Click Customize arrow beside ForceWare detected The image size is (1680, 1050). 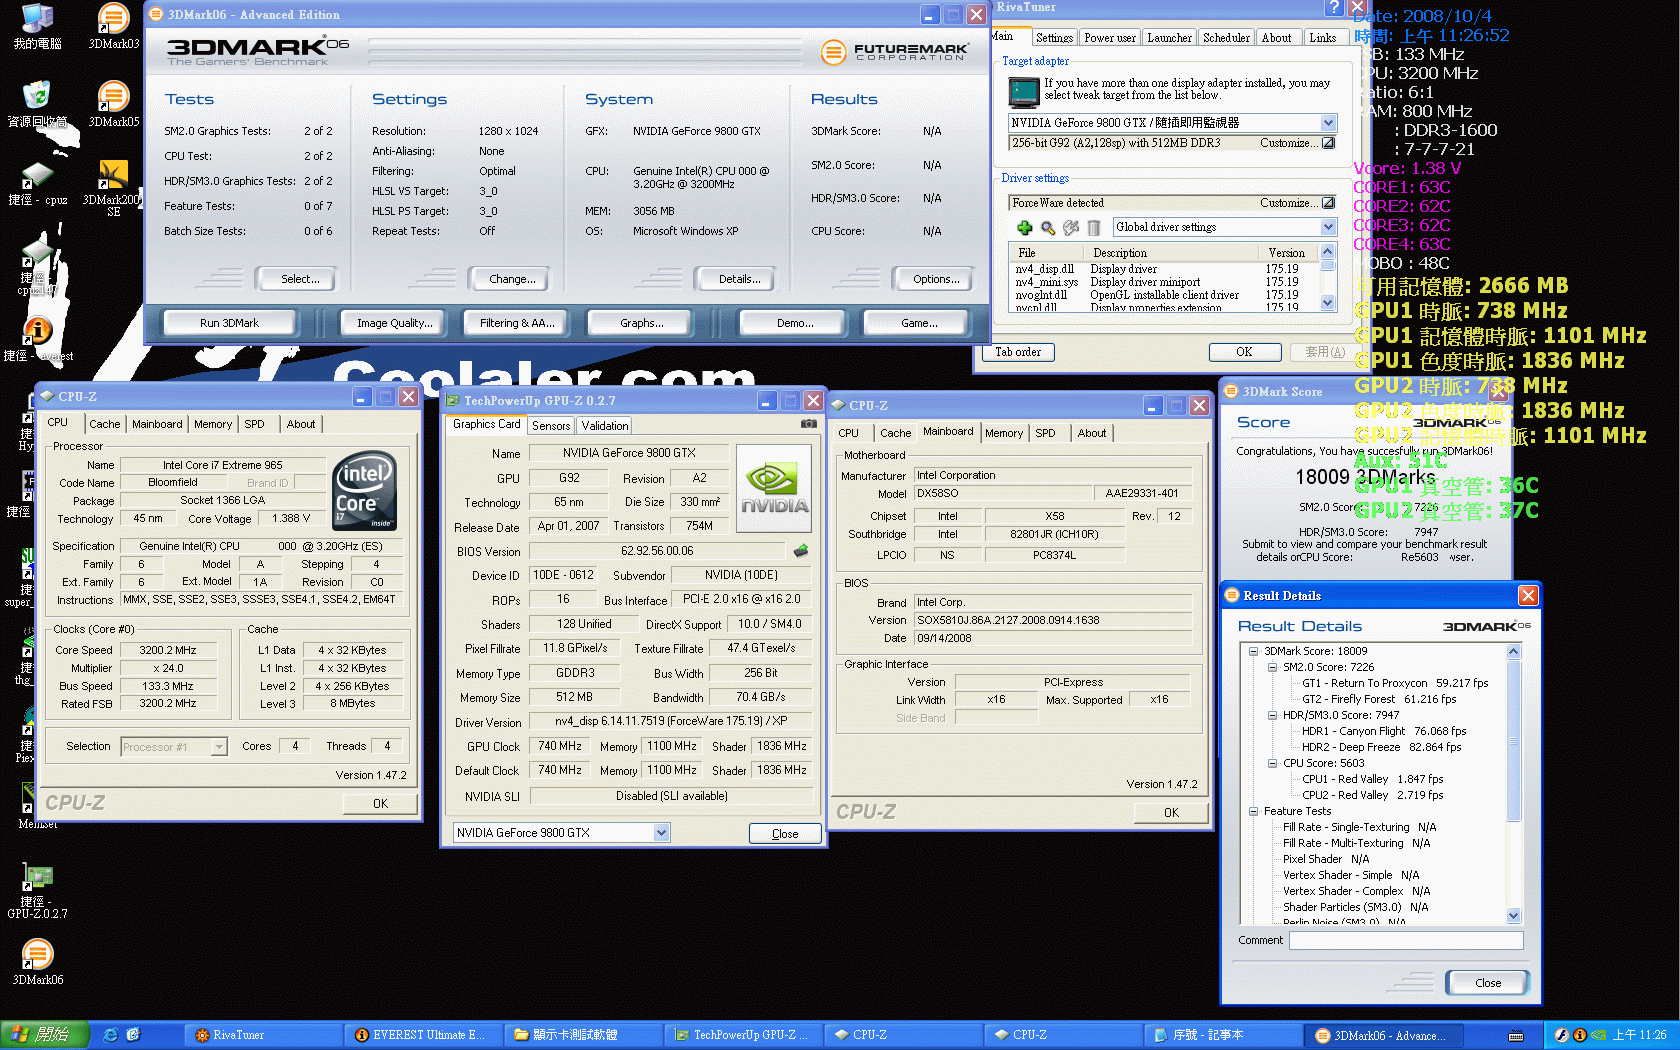(1328, 203)
